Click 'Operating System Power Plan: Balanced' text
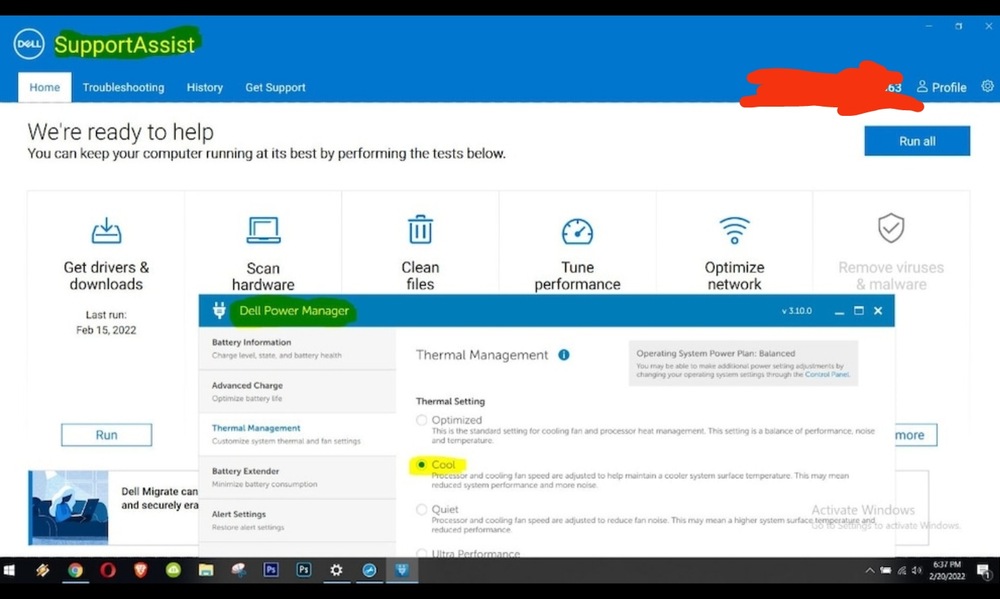The height and width of the screenshot is (599, 1000). coord(716,353)
